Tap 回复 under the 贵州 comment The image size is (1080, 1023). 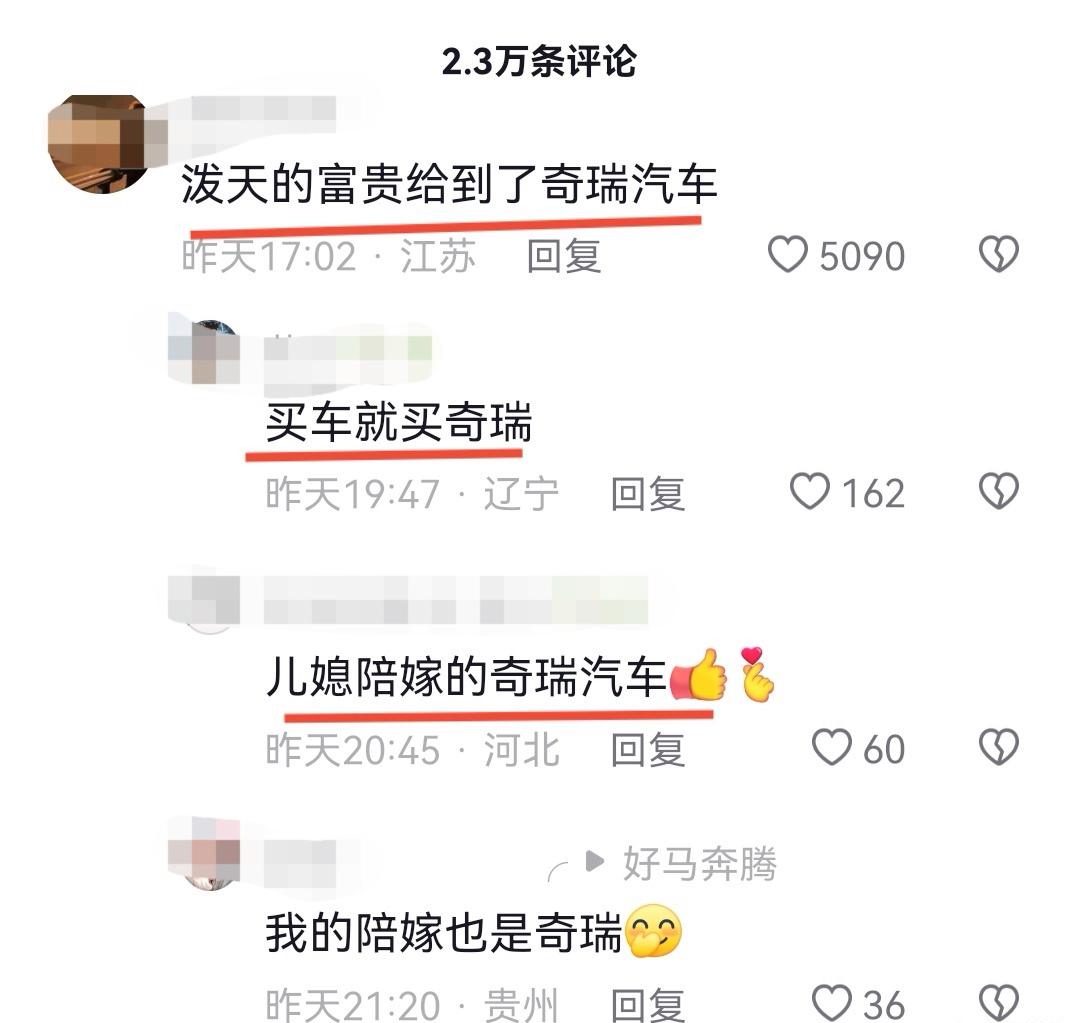(x=647, y=1004)
